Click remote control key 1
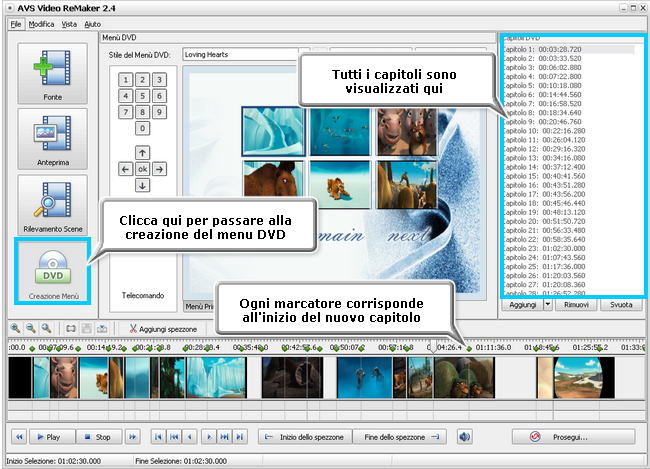The width and height of the screenshot is (650, 469). (126, 80)
